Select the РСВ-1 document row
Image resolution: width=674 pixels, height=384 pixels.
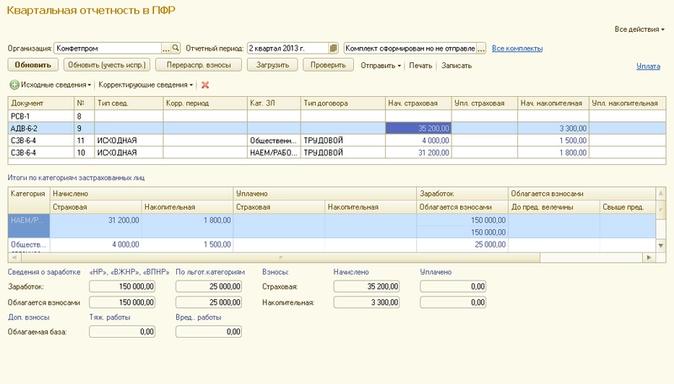(x=337, y=116)
